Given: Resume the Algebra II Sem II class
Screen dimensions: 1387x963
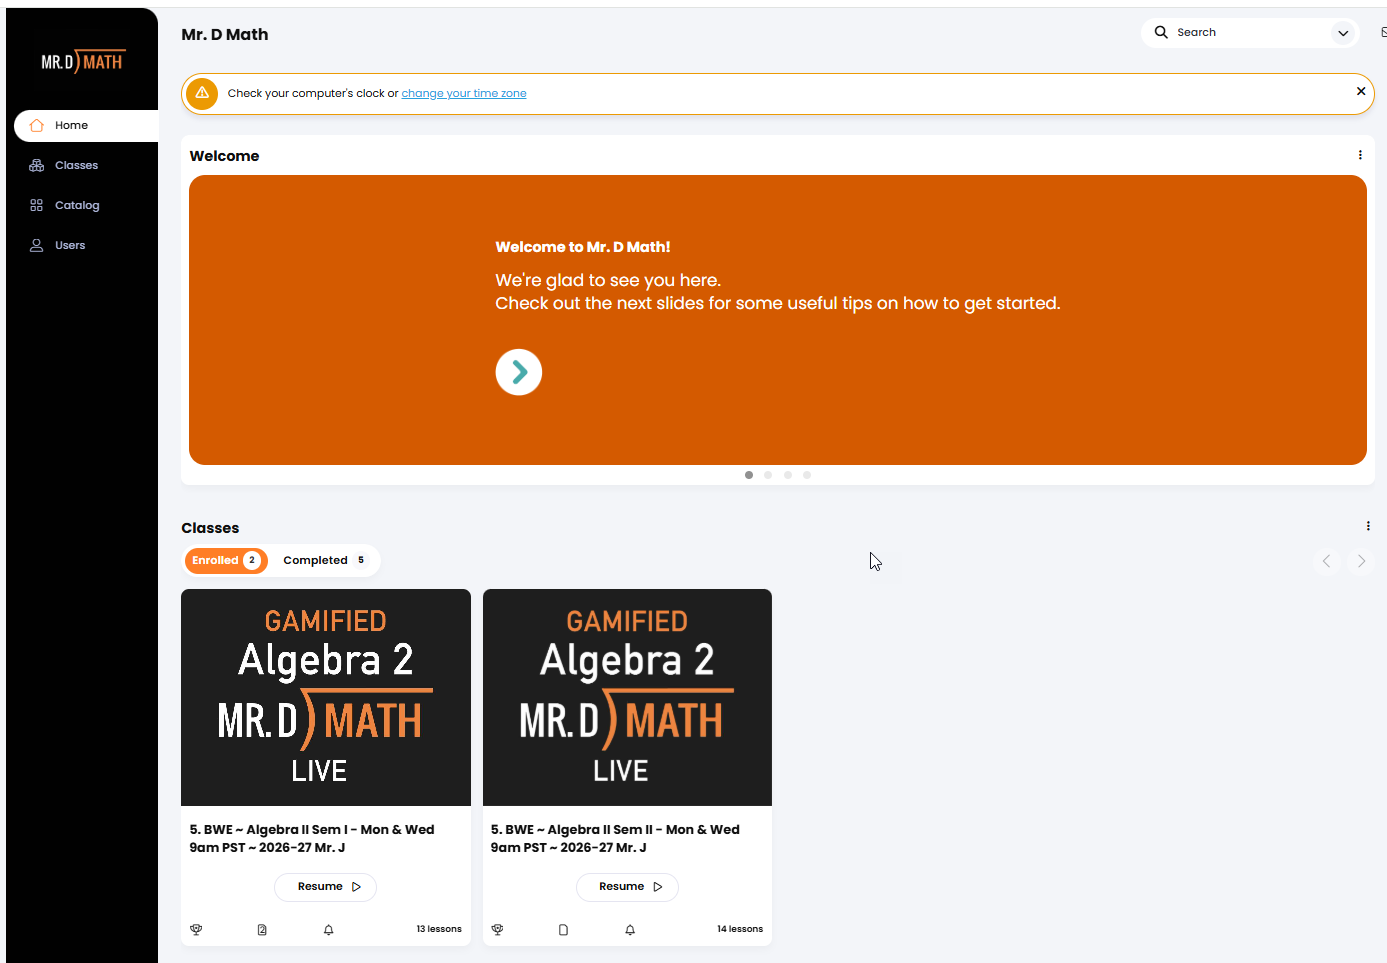Looking at the screenshot, I should click(x=627, y=887).
